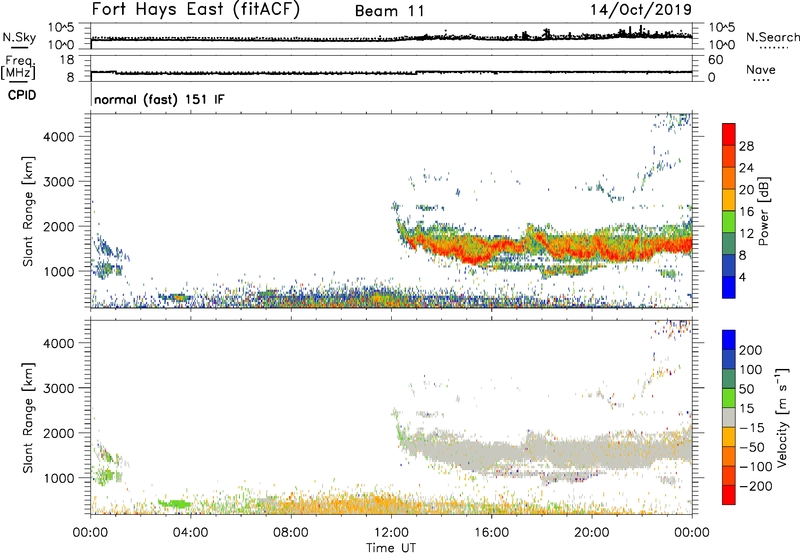Click the 'N.Sky' legend label
This screenshot has width=800, height=554.
click(x=19, y=38)
